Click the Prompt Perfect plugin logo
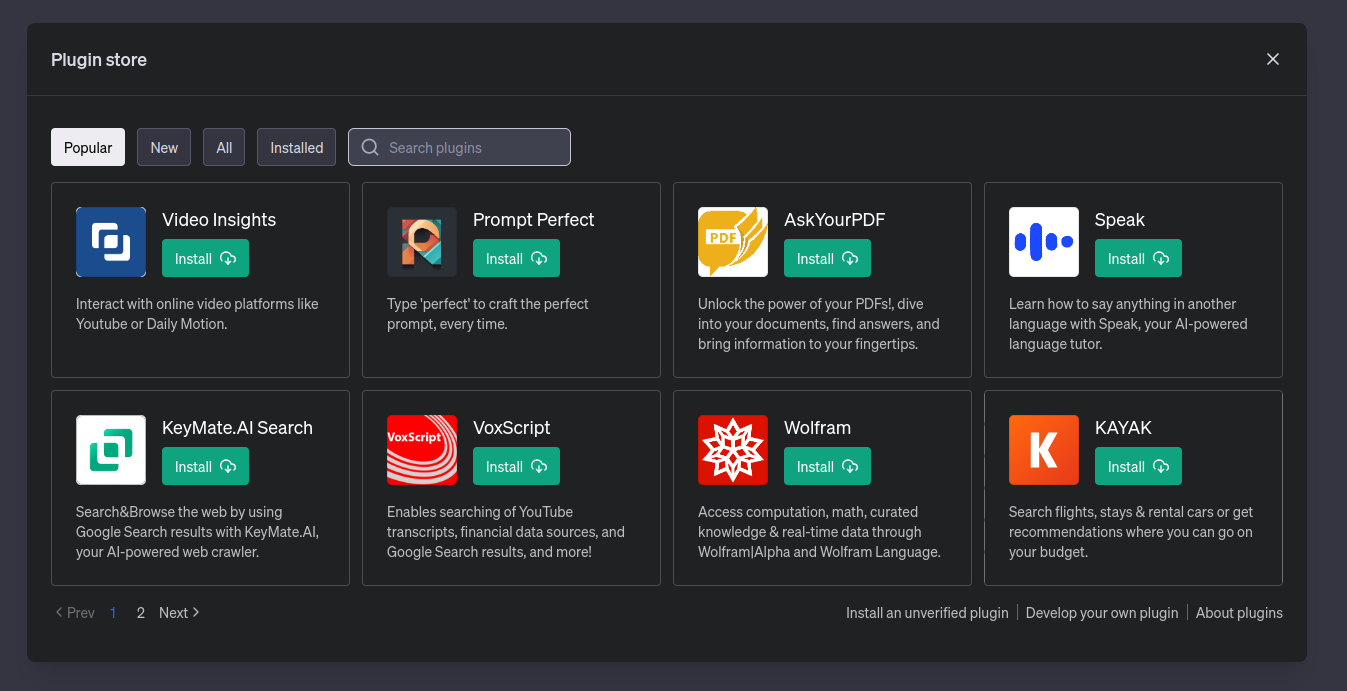Image resolution: width=1347 pixels, height=691 pixels. click(422, 242)
